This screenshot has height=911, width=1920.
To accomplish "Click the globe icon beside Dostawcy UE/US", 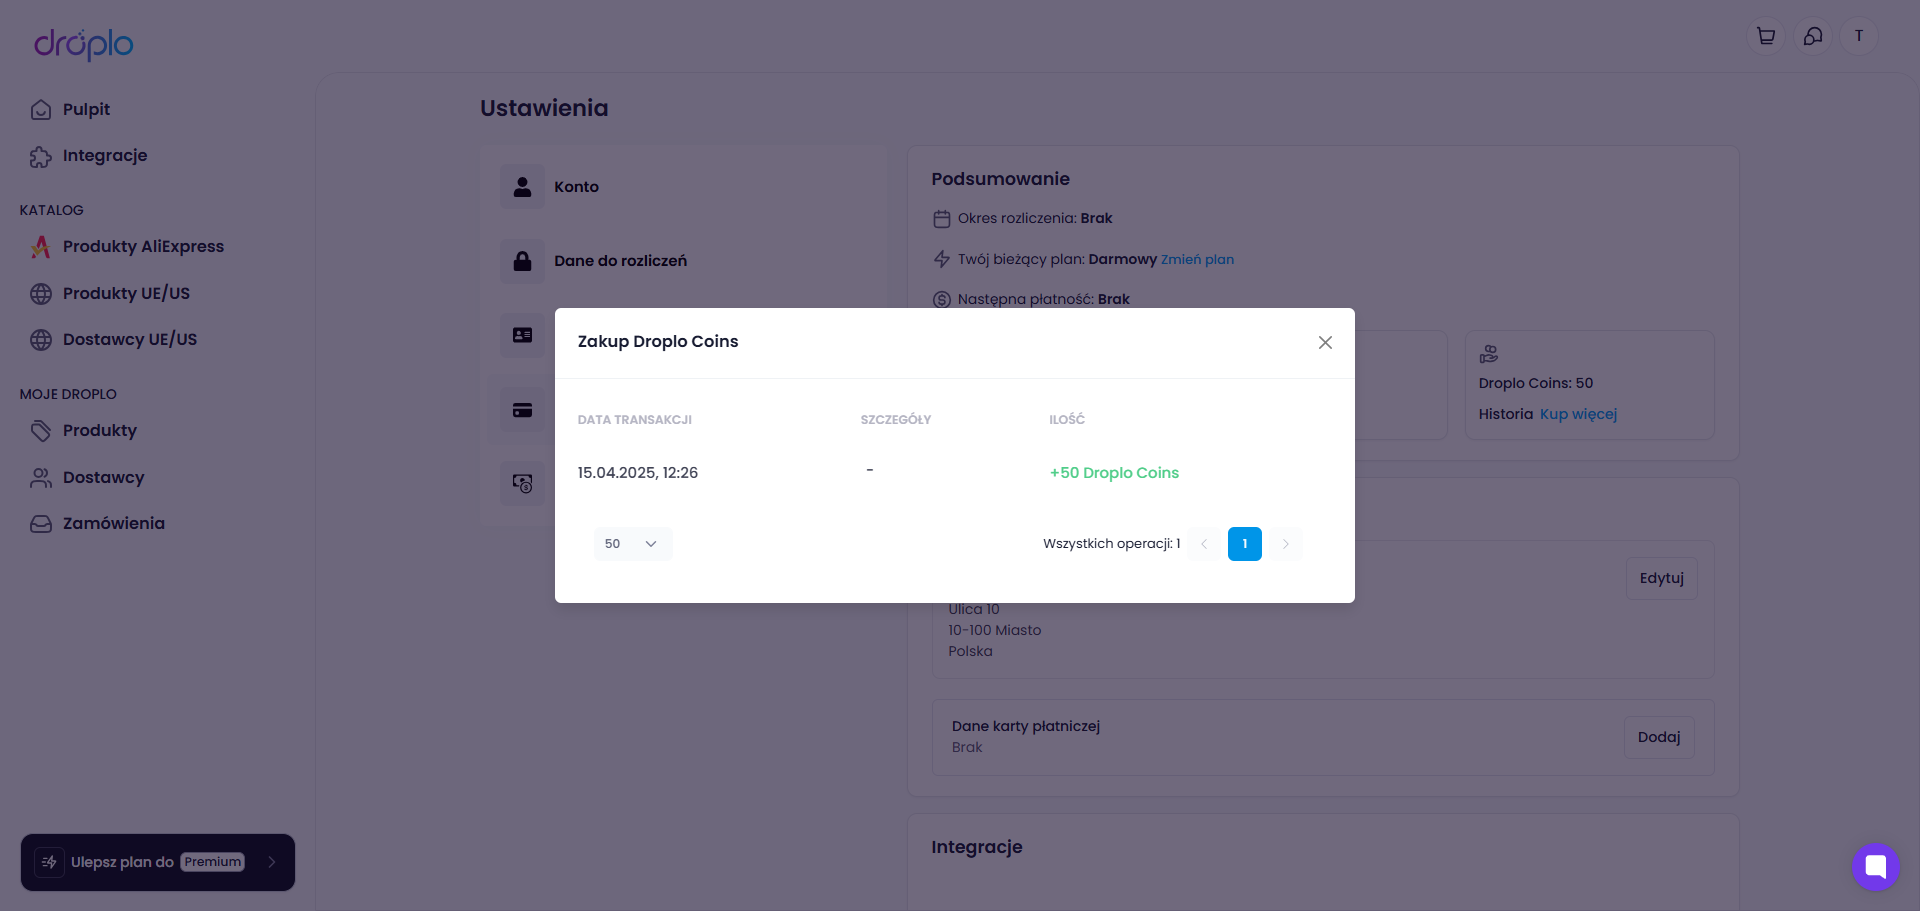I will coord(41,340).
